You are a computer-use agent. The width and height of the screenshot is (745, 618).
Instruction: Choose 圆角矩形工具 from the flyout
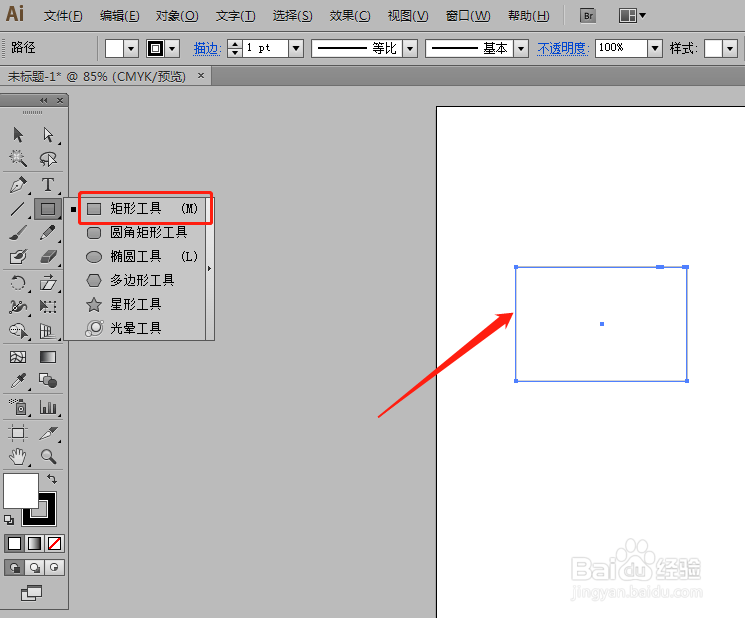138,232
